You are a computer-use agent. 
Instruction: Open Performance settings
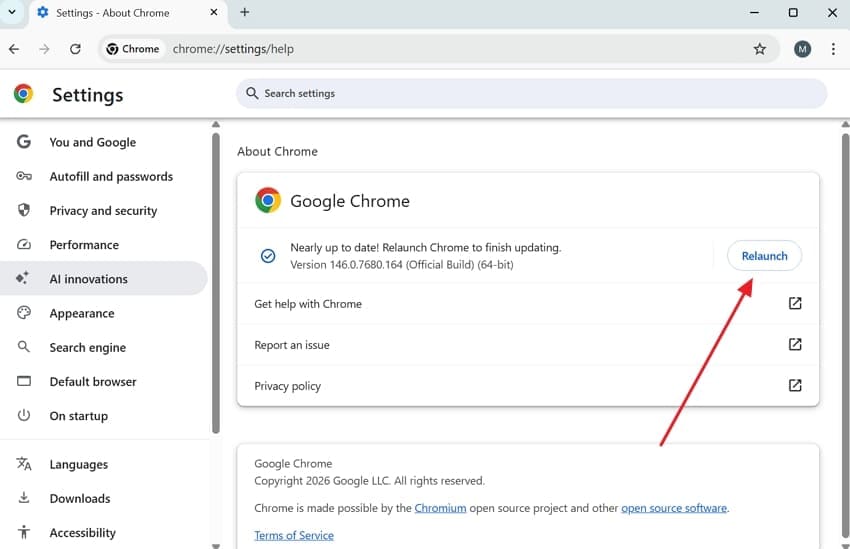point(103,245)
